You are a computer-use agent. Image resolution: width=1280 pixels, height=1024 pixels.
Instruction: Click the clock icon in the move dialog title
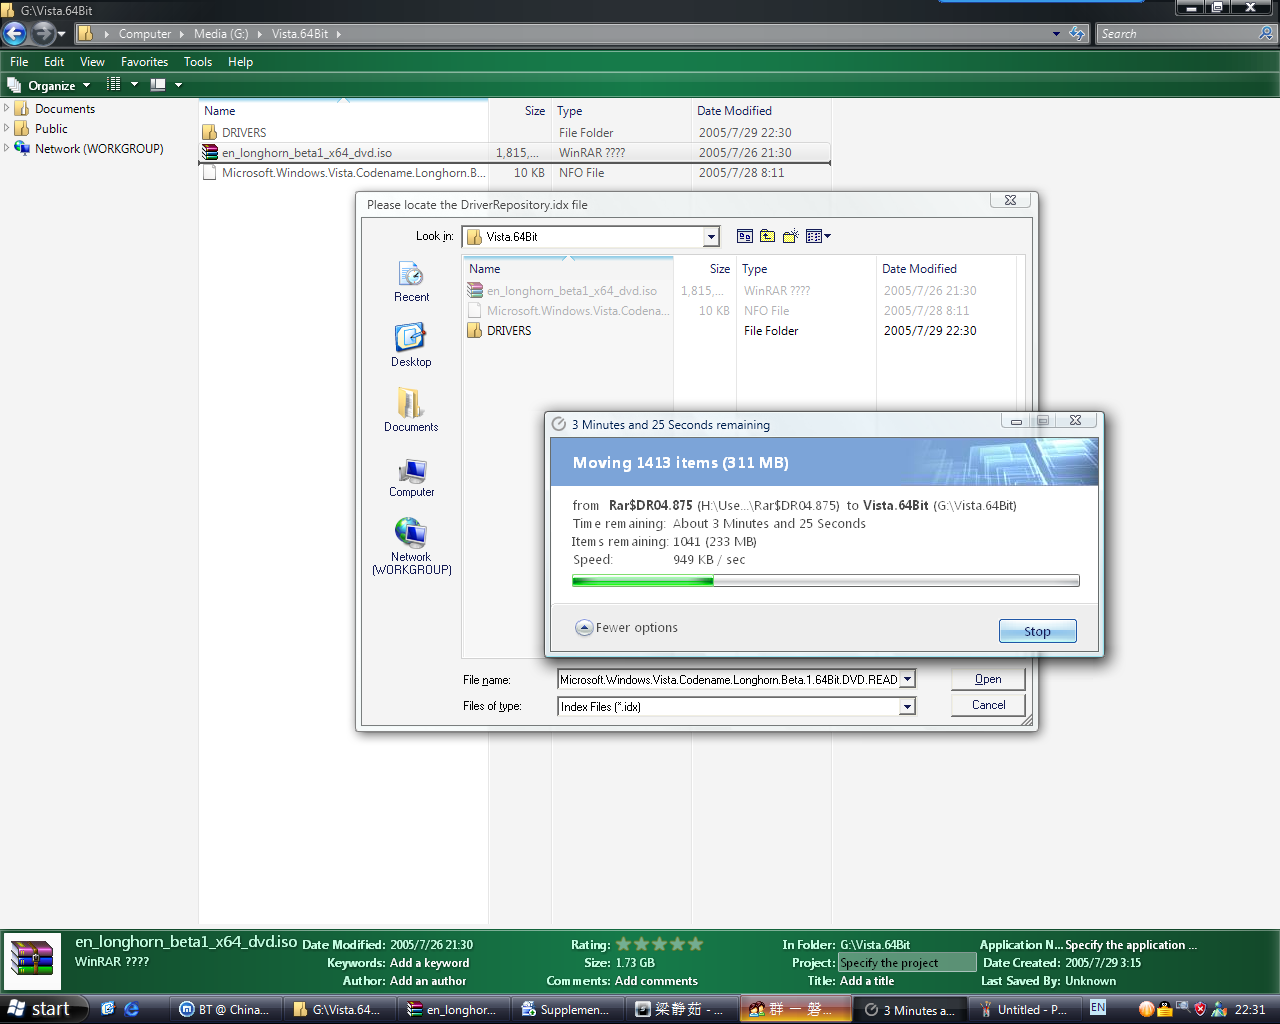(559, 424)
